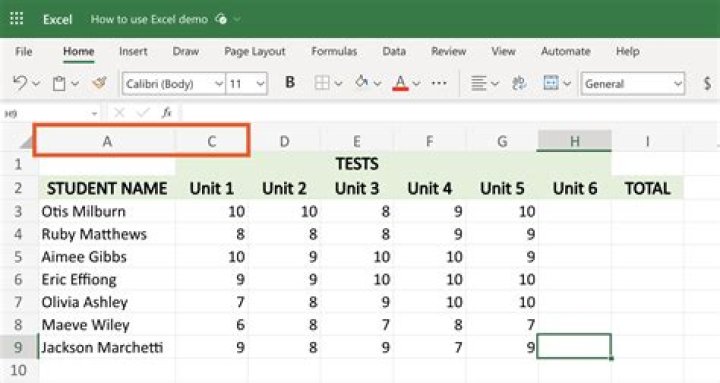Viewport: 720px width, 383px height.
Task: Open the View tab
Action: pyautogui.click(x=503, y=51)
